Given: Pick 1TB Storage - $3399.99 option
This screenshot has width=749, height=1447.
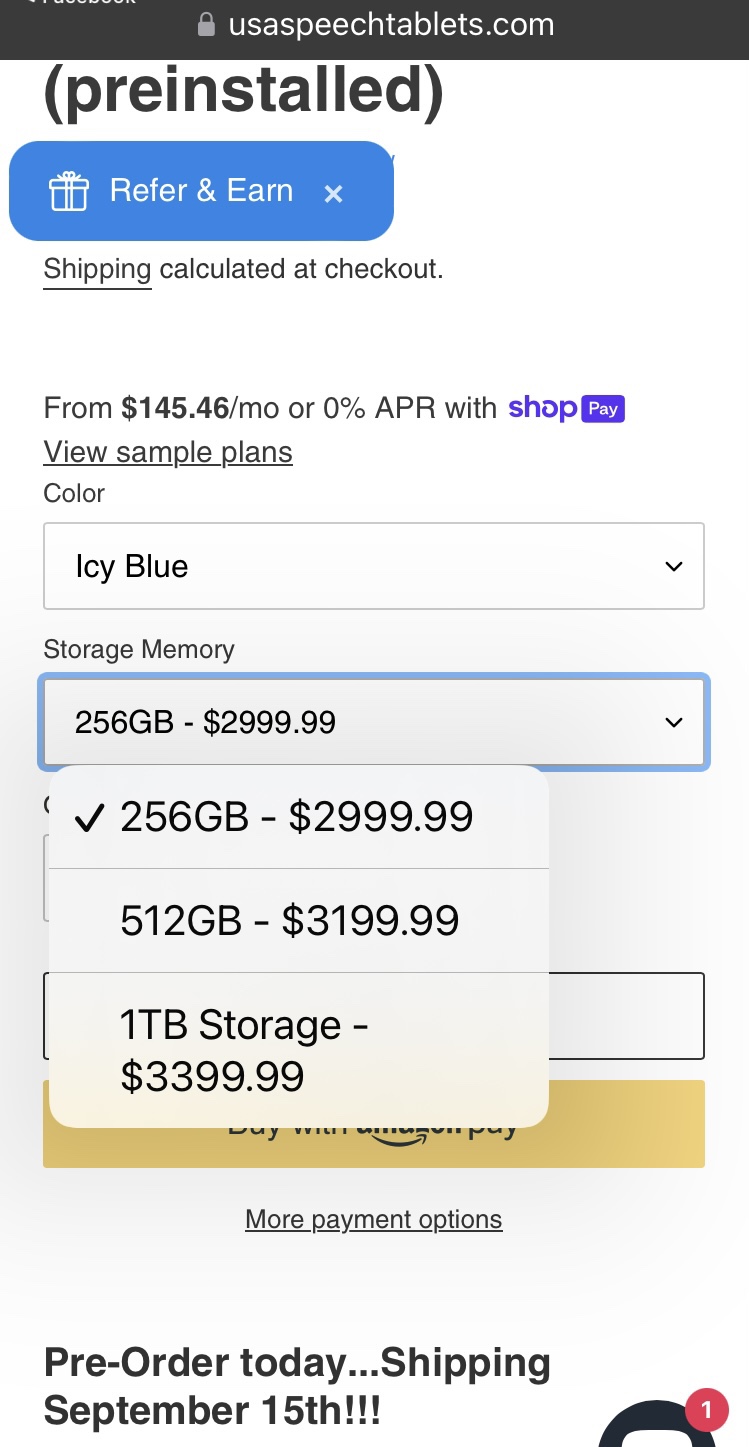Looking at the screenshot, I should [x=245, y=1050].
